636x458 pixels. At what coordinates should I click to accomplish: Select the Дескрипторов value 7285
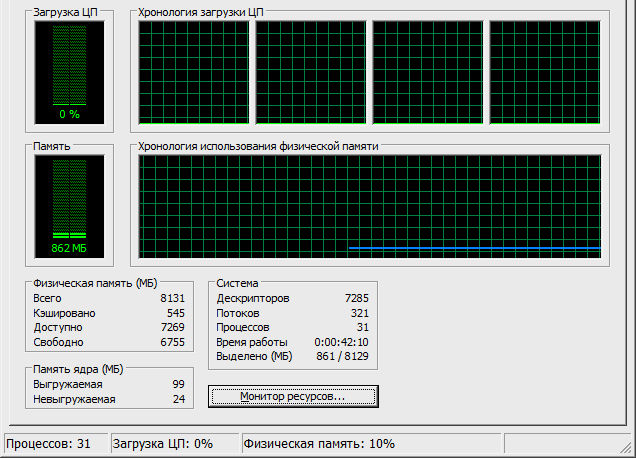[x=357, y=298]
